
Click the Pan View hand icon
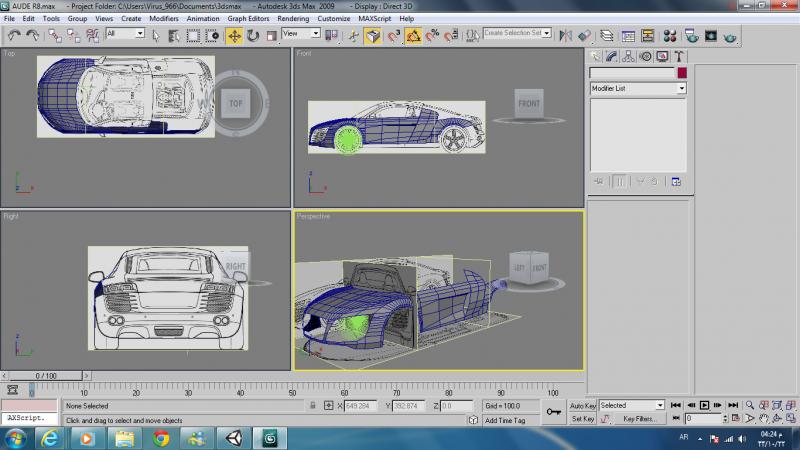[763, 418]
